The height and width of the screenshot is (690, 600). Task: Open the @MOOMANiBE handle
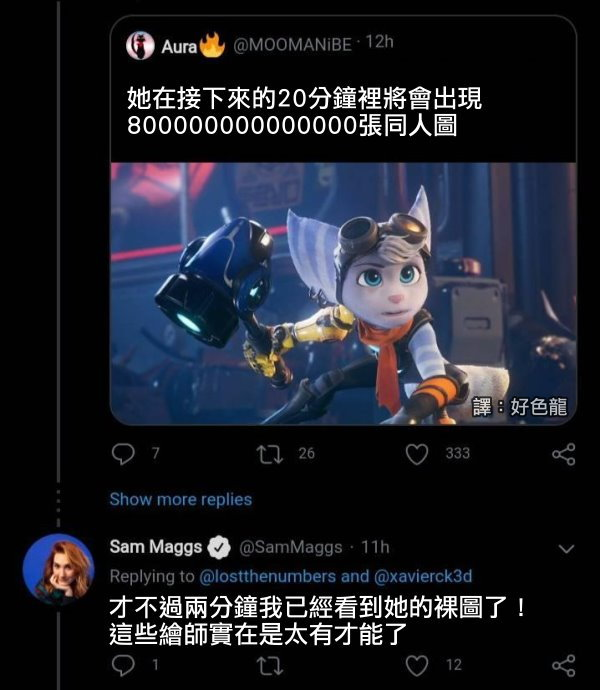293,45
